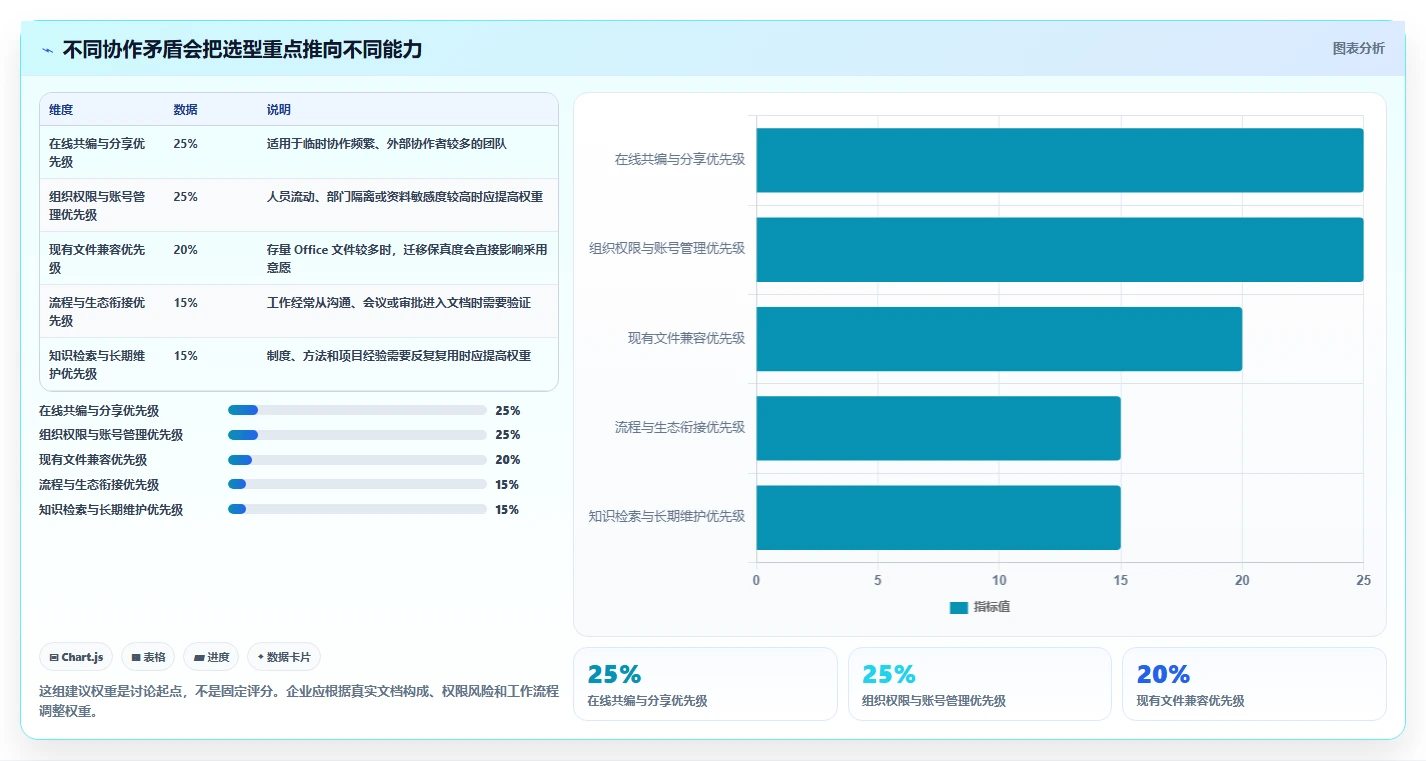This screenshot has width=1426, height=761.
Task: Click the 维度 column header
Action: pos(61,110)
